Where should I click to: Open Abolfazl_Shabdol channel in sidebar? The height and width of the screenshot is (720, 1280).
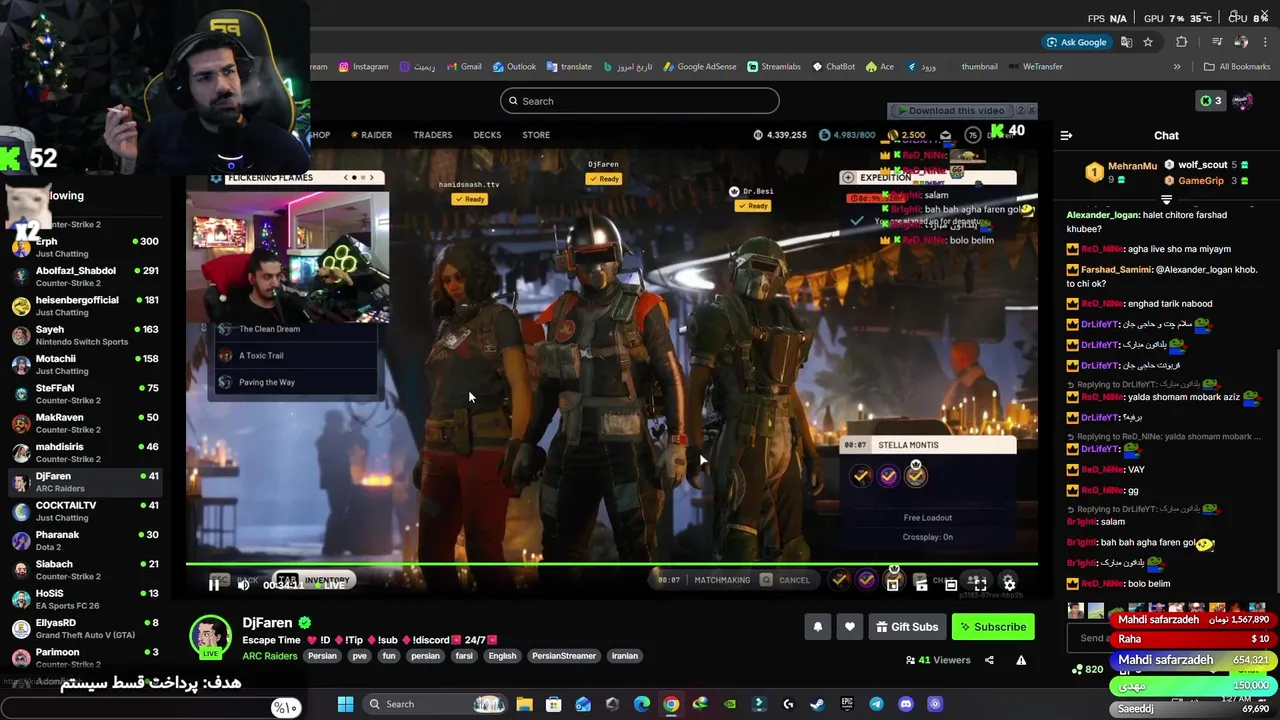pos(84,276)
